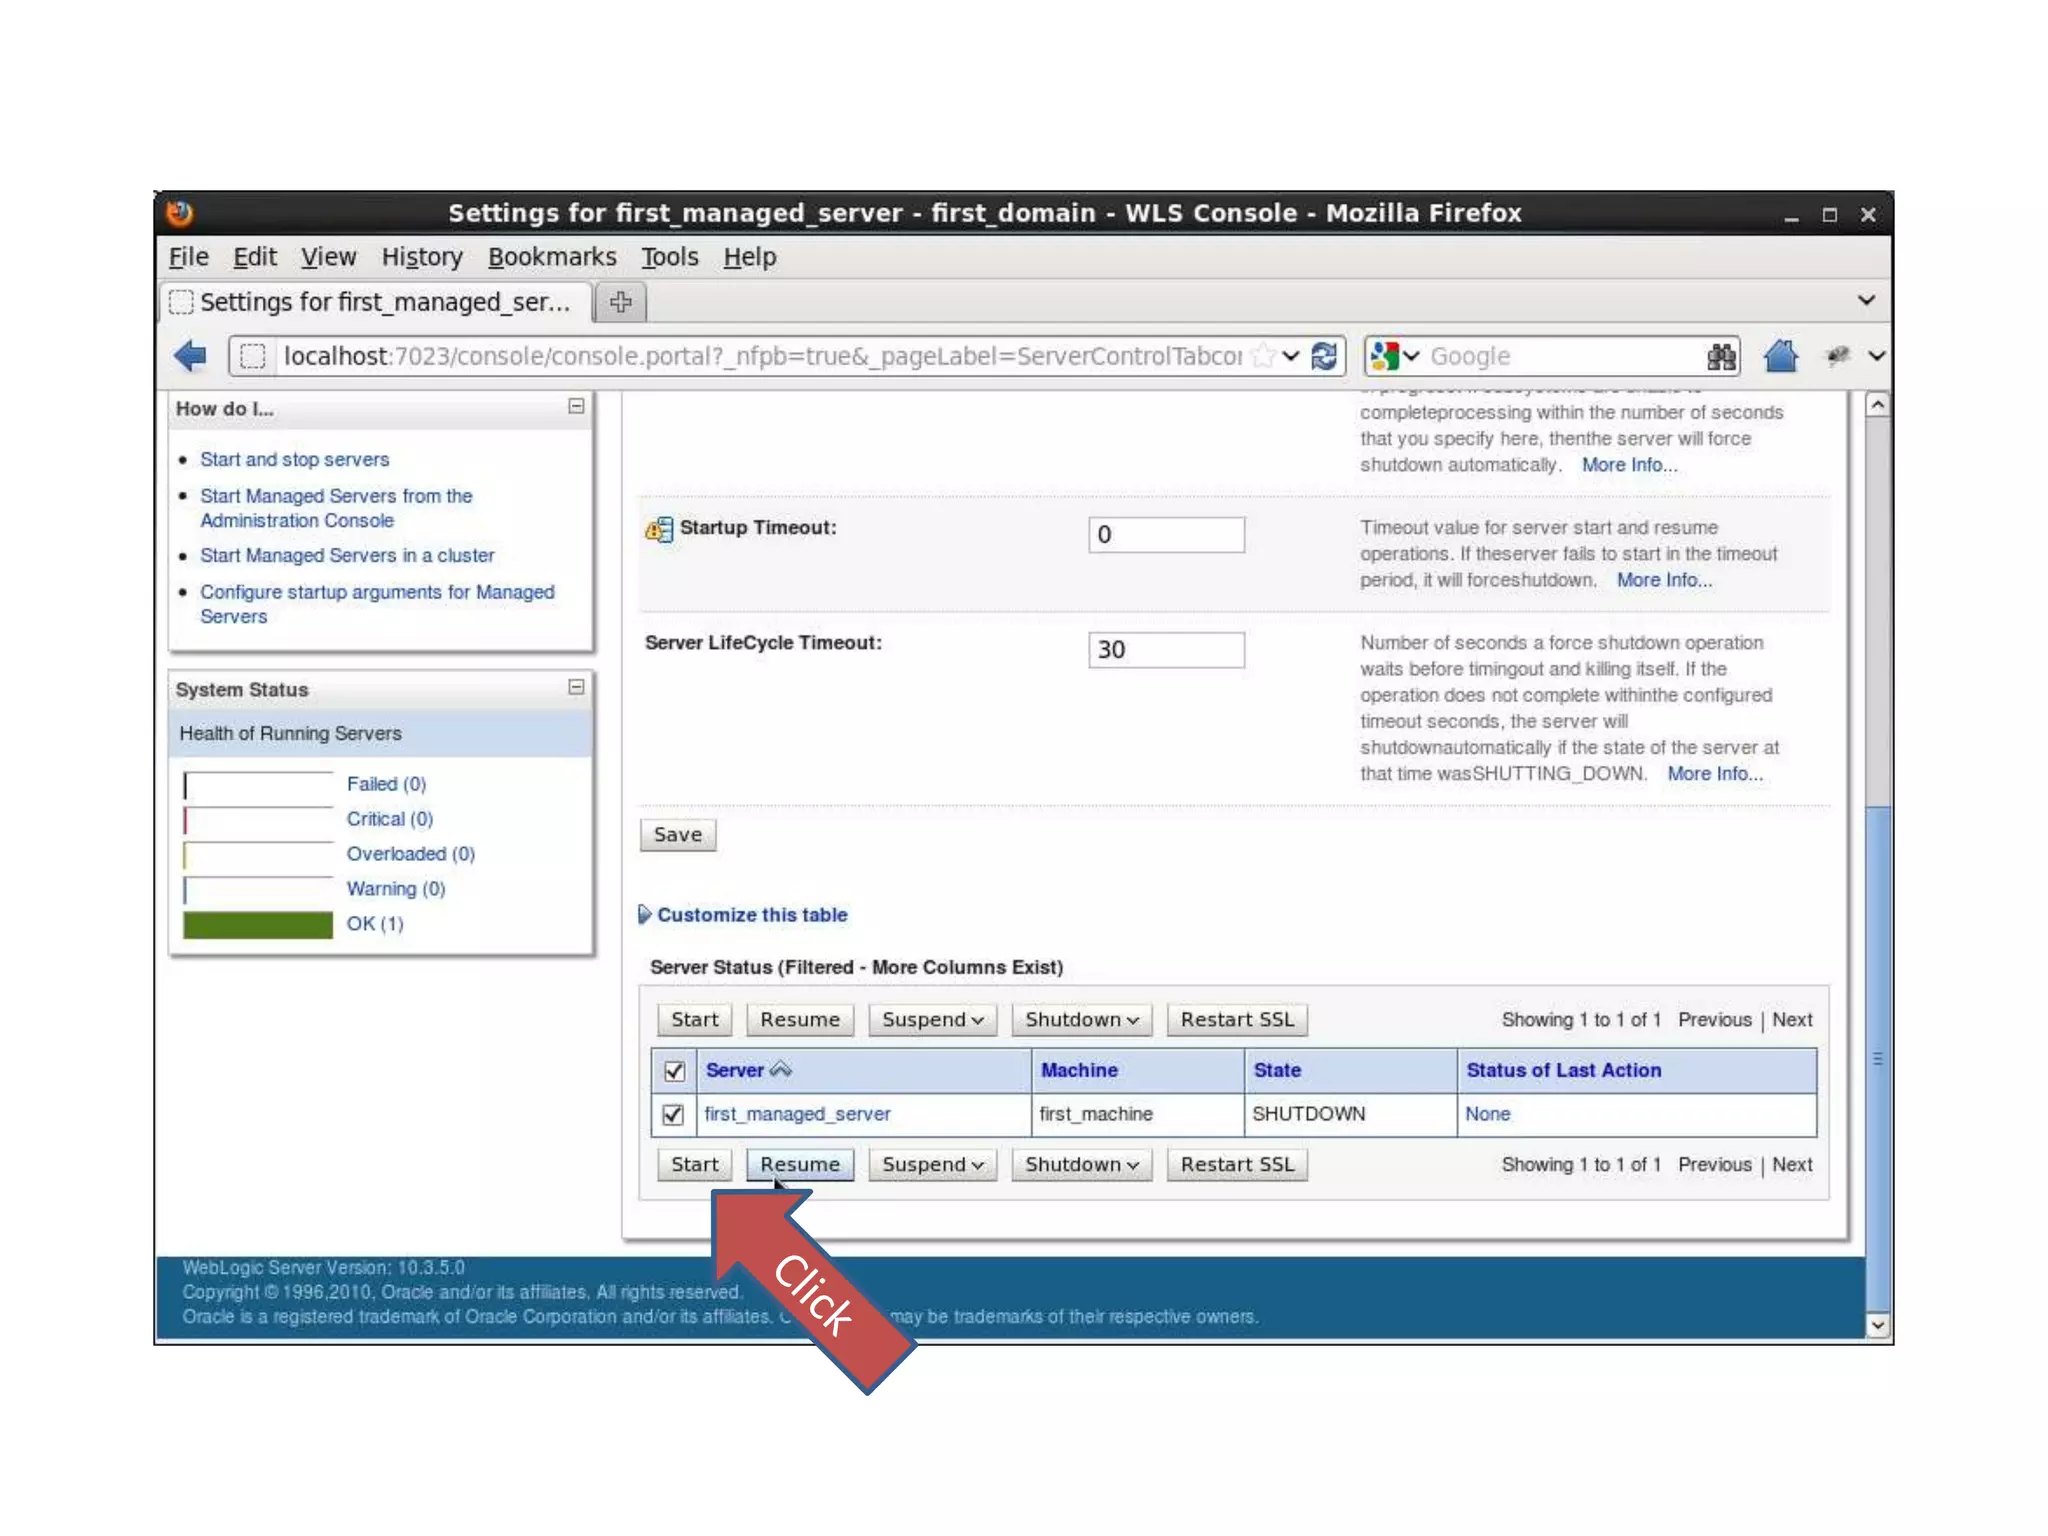The width and height of the screenshot is (2048, 1536).
Task: Click Failed (0) health link
Action: coord(386,784)
